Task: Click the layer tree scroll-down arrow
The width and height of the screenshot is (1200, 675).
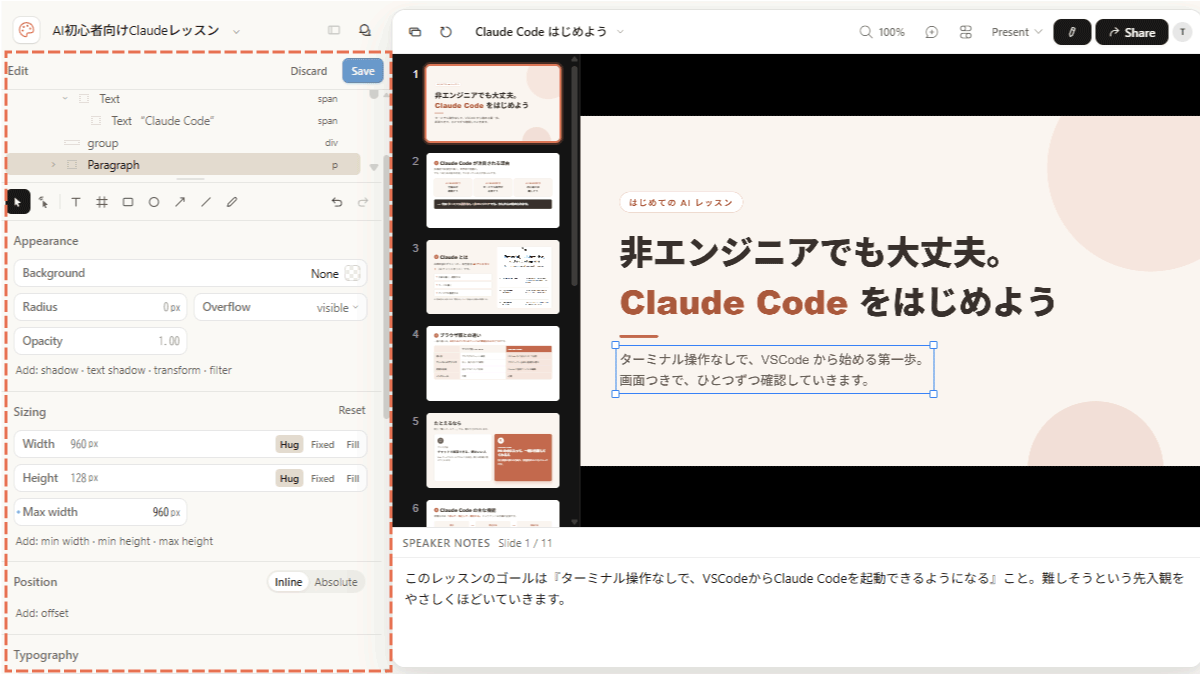Action: (374, 167)
